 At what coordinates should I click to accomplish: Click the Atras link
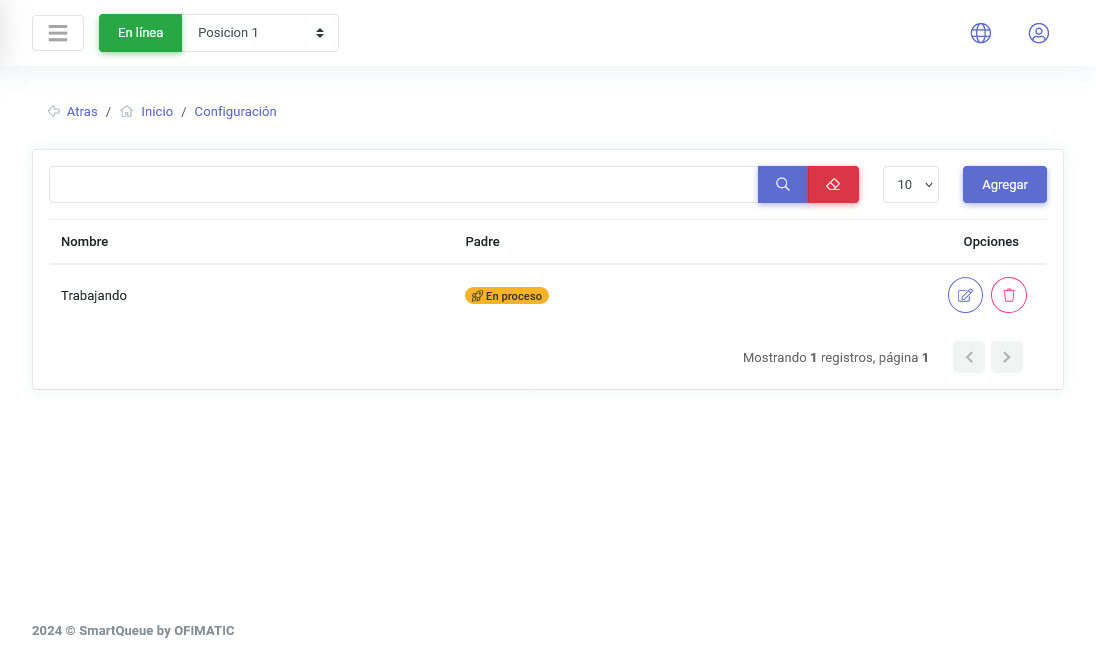[82, 112]
